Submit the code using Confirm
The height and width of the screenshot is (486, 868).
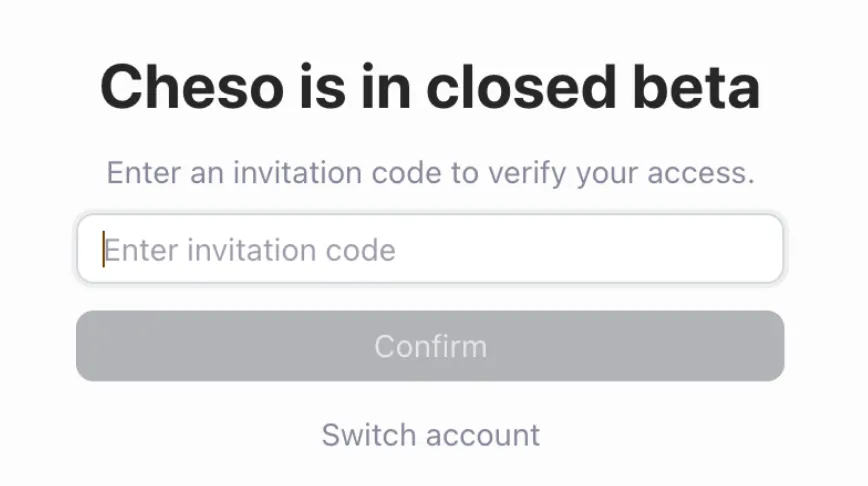tap(430, 346)
